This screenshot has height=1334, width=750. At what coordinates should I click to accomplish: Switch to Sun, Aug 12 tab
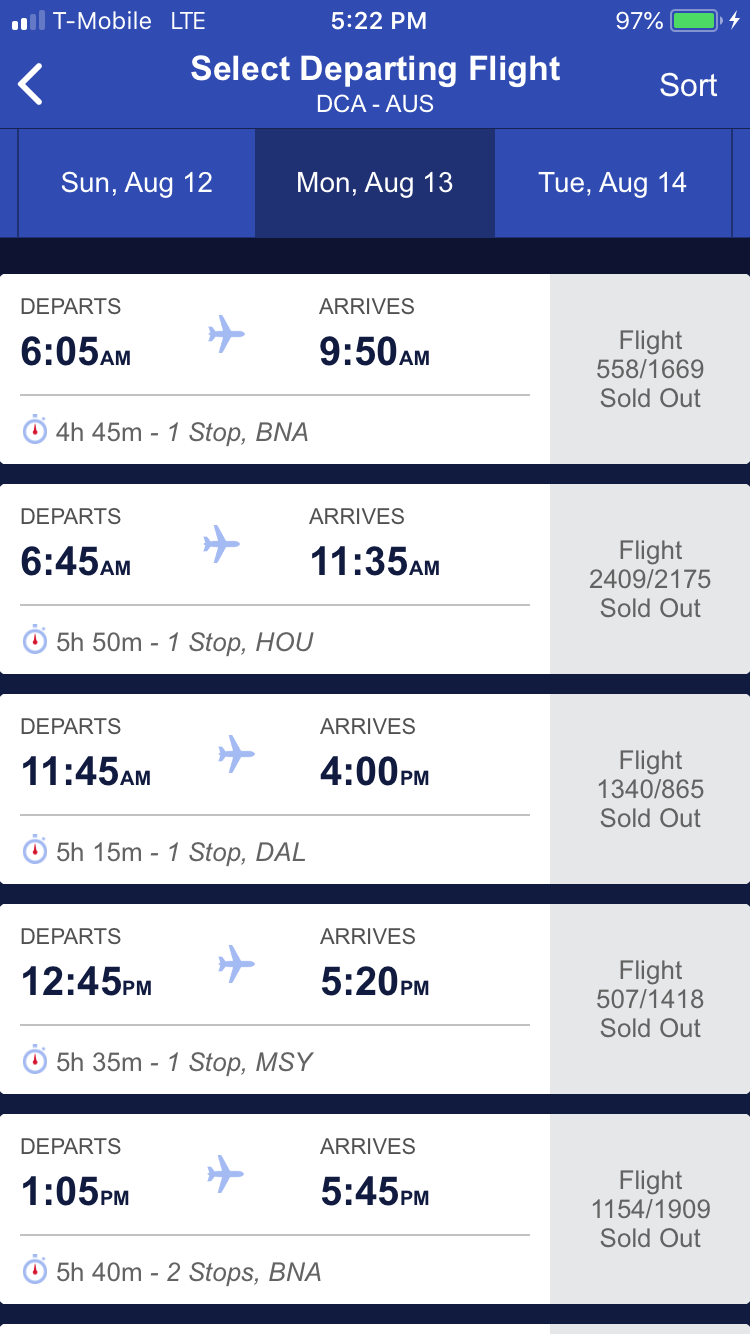click(x=137, y=183)
